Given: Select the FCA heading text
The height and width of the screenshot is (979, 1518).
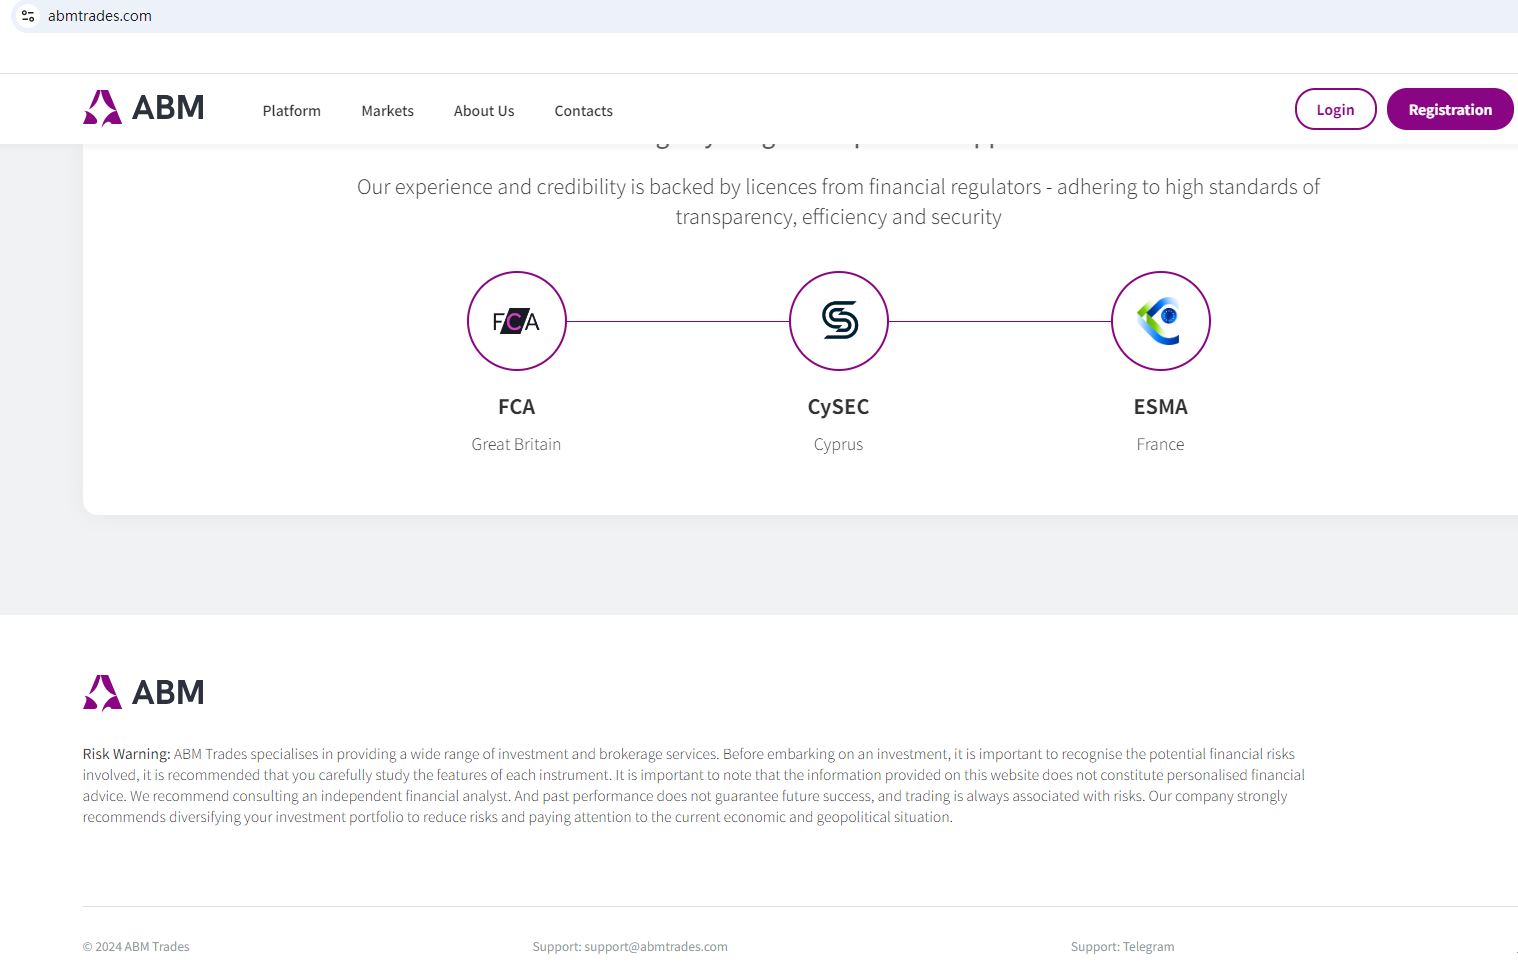Looking at the screenshot, I should point(516,407).
